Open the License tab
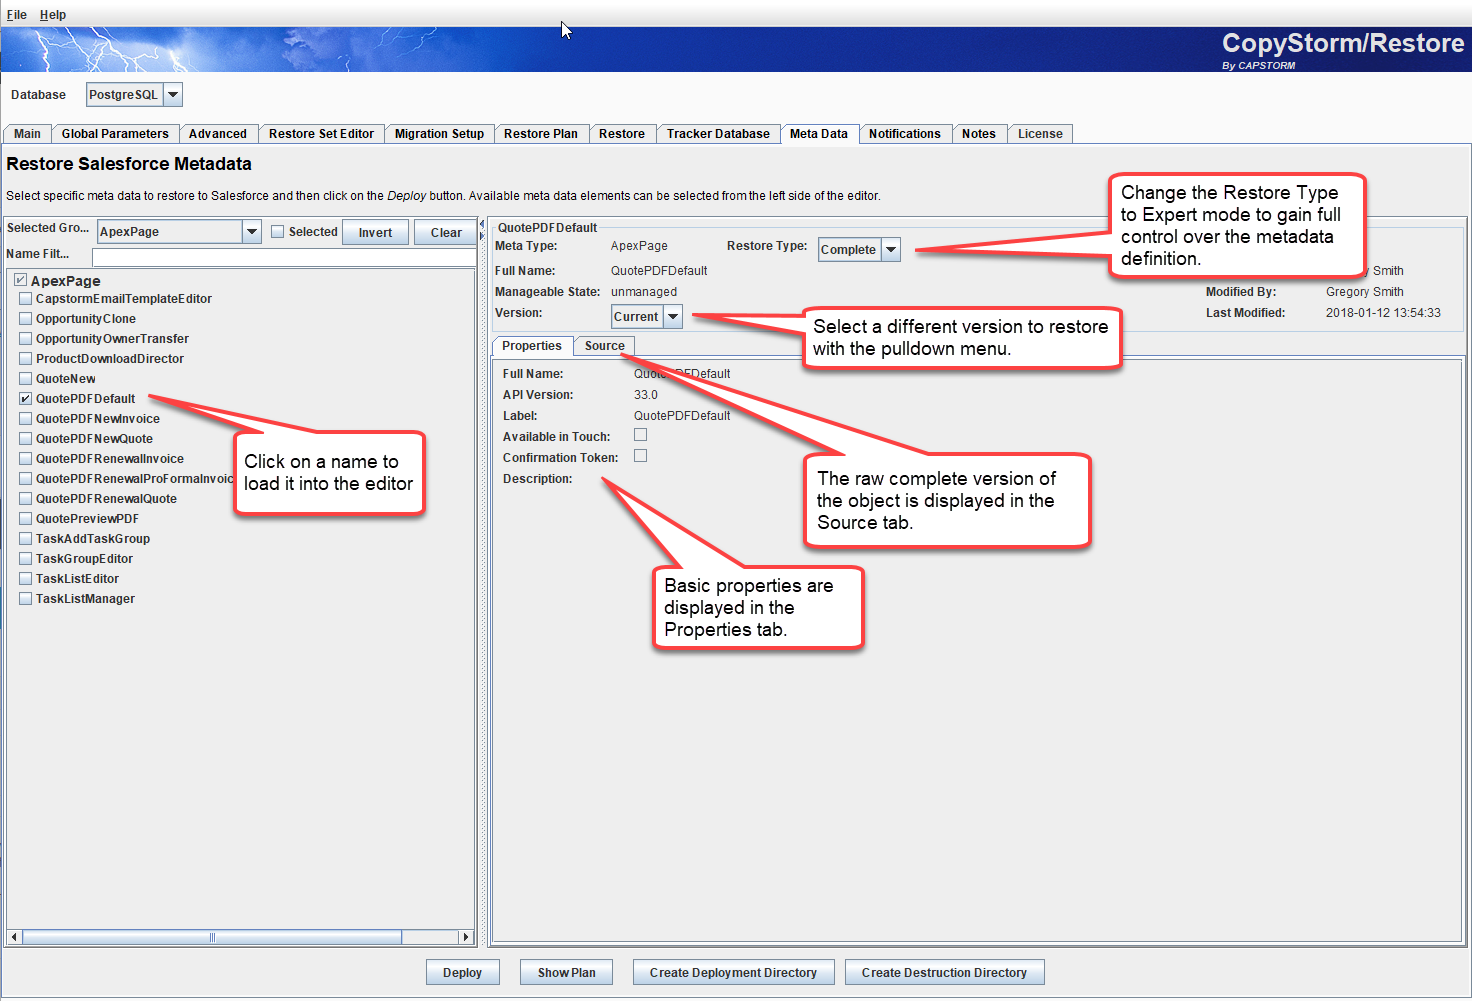Image resolution: width=1472 pixels, height=1001 pixels. click(1040, 134)
